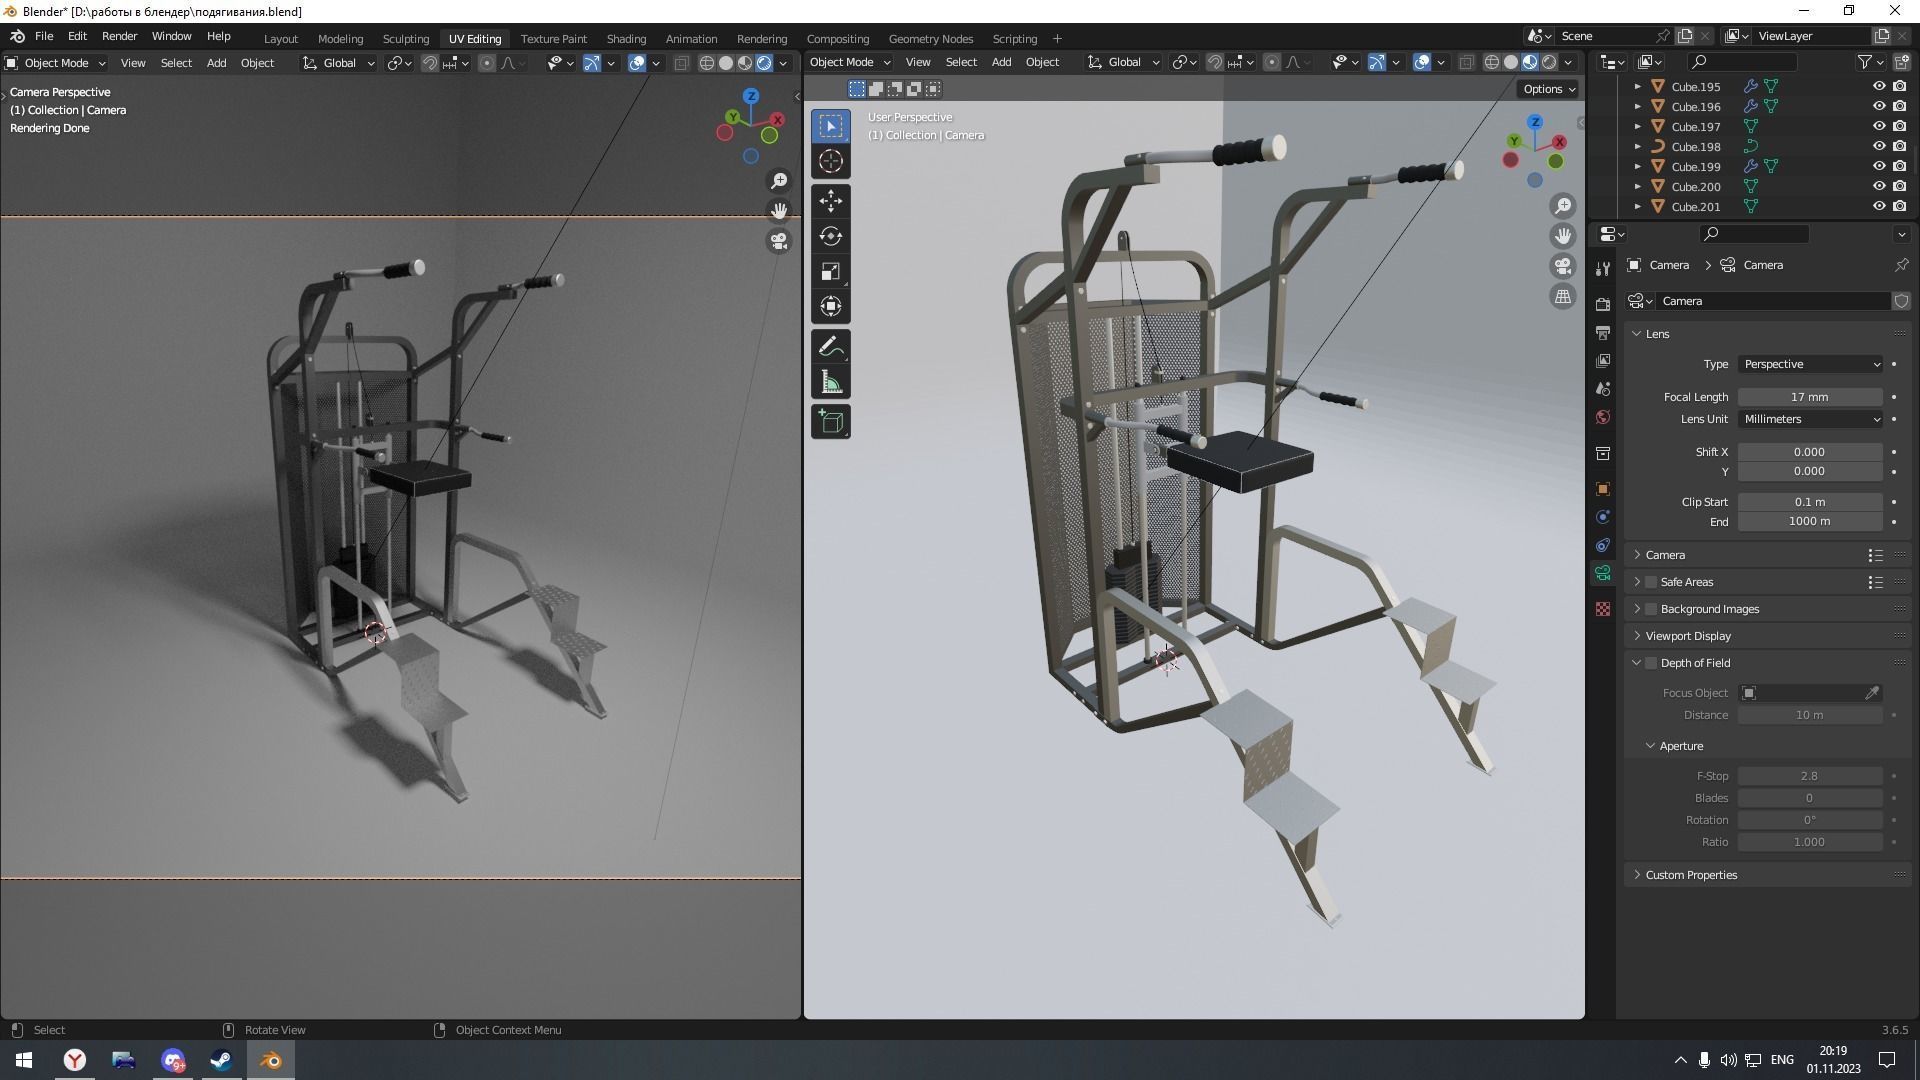Click camera view icon in left viewport
The height and width of the screenshot is (1080, 1920).
pyautogui.click(x=778, y=241)
